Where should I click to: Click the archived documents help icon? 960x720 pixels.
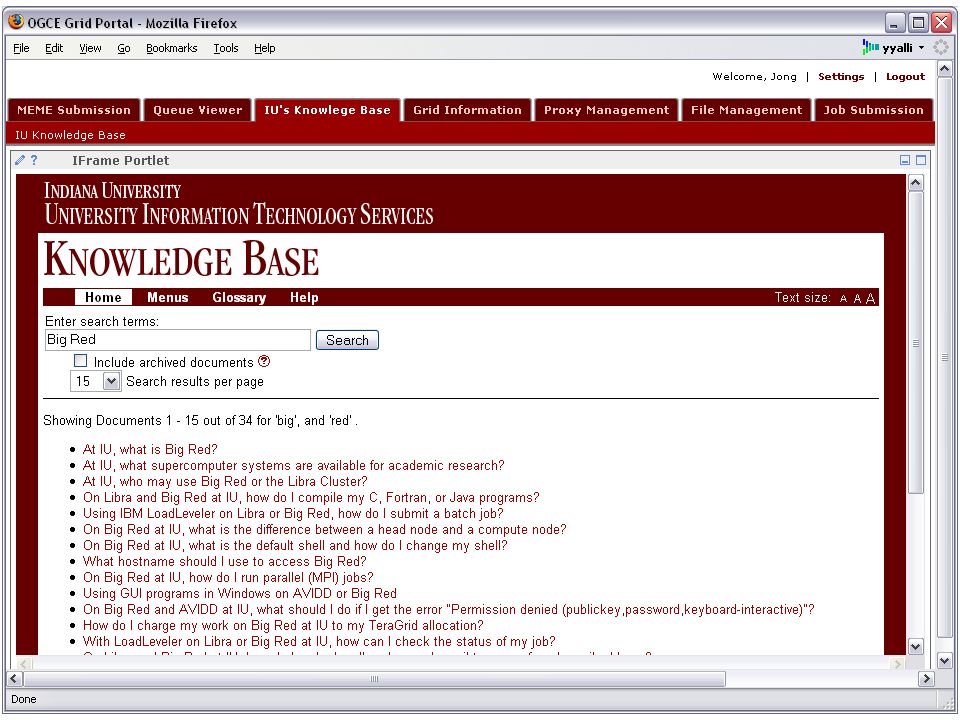(x=264, y=361)
